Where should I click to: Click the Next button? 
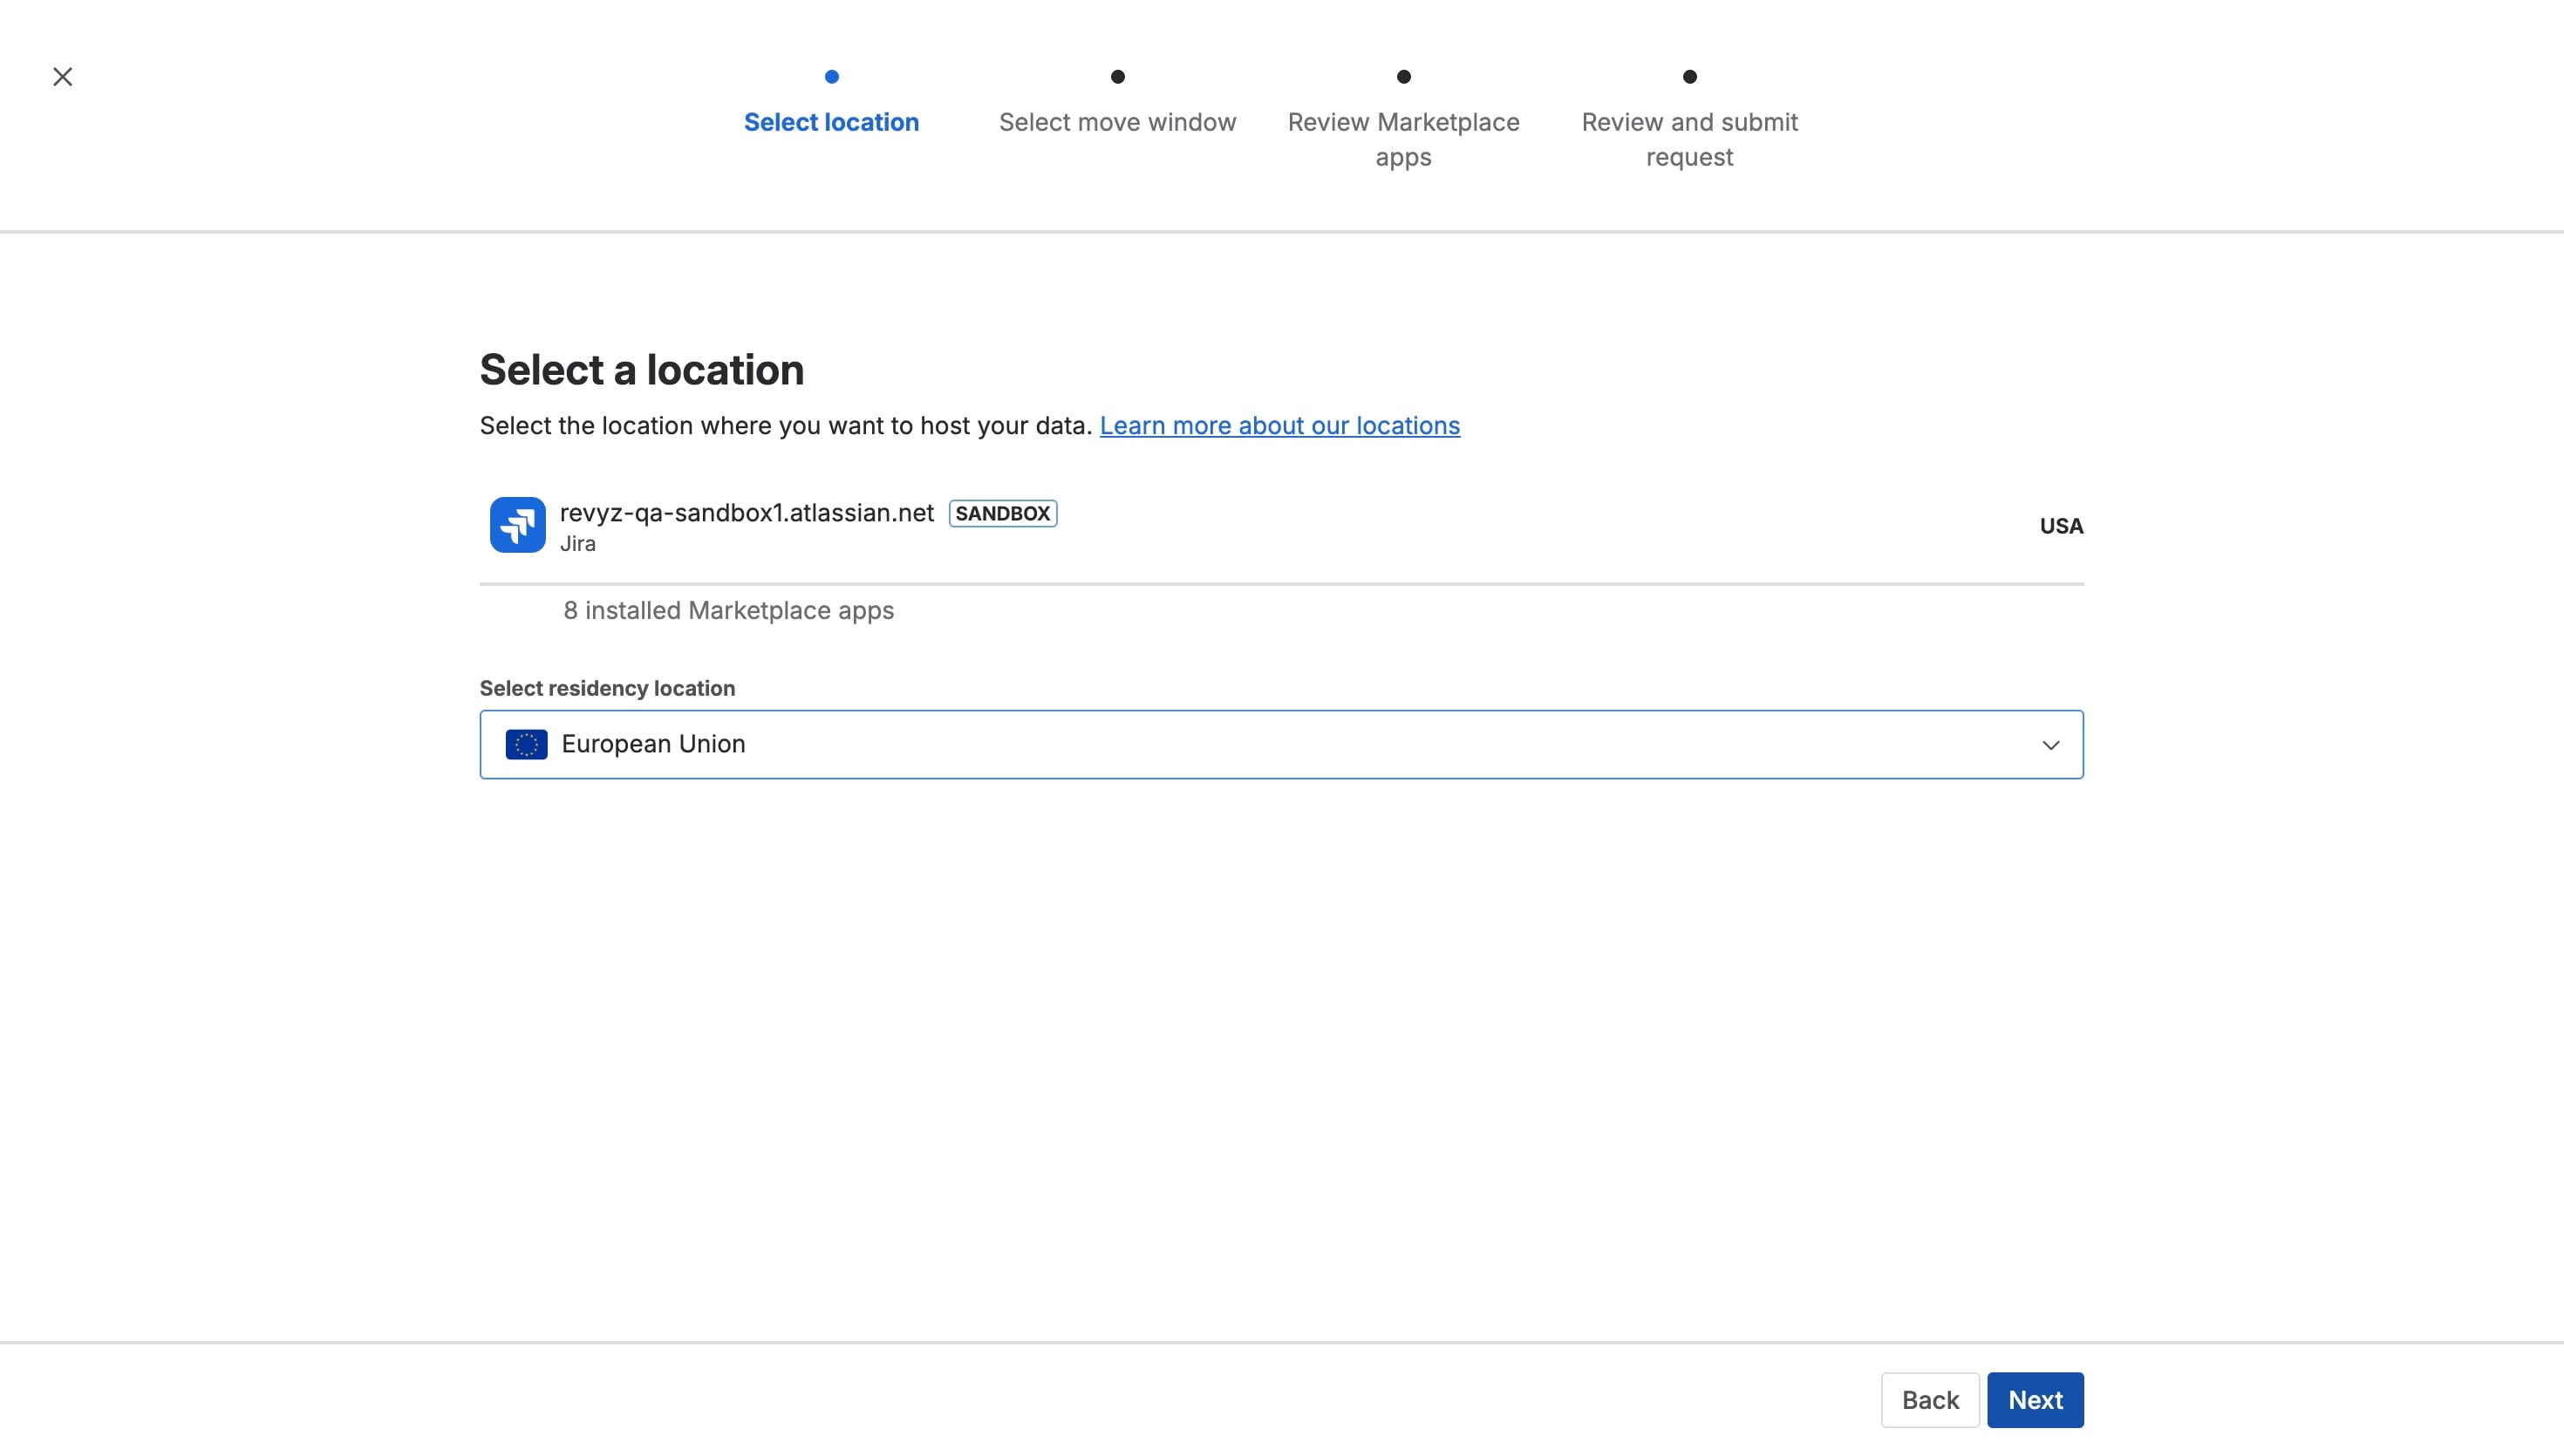click(x=2035, y=1400)
